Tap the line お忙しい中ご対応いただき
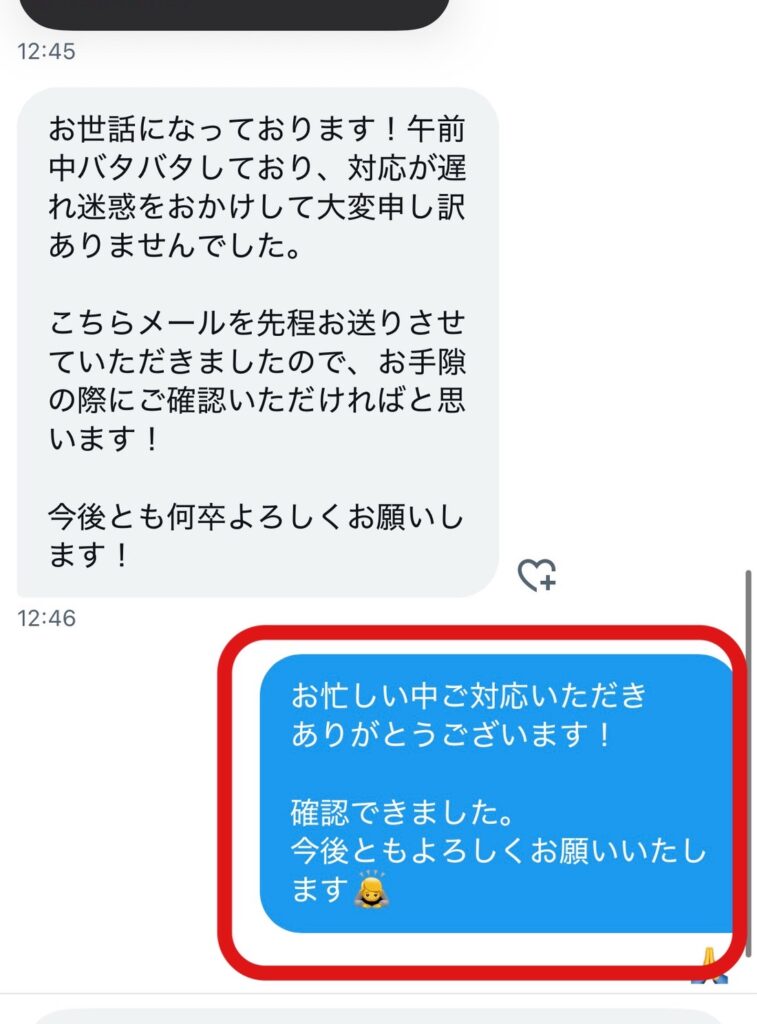This screenshot has height=1024, width=757. pos(469,696)
